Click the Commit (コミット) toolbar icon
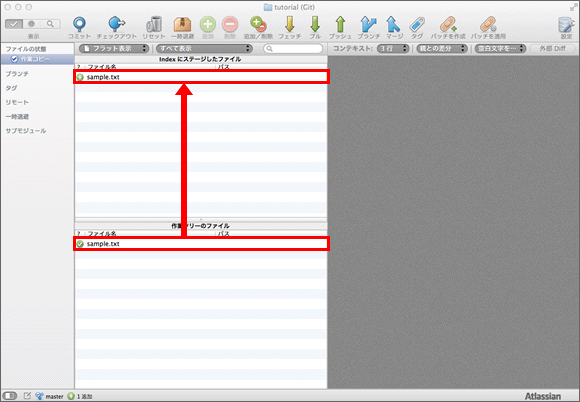 [x=79, y=24]
